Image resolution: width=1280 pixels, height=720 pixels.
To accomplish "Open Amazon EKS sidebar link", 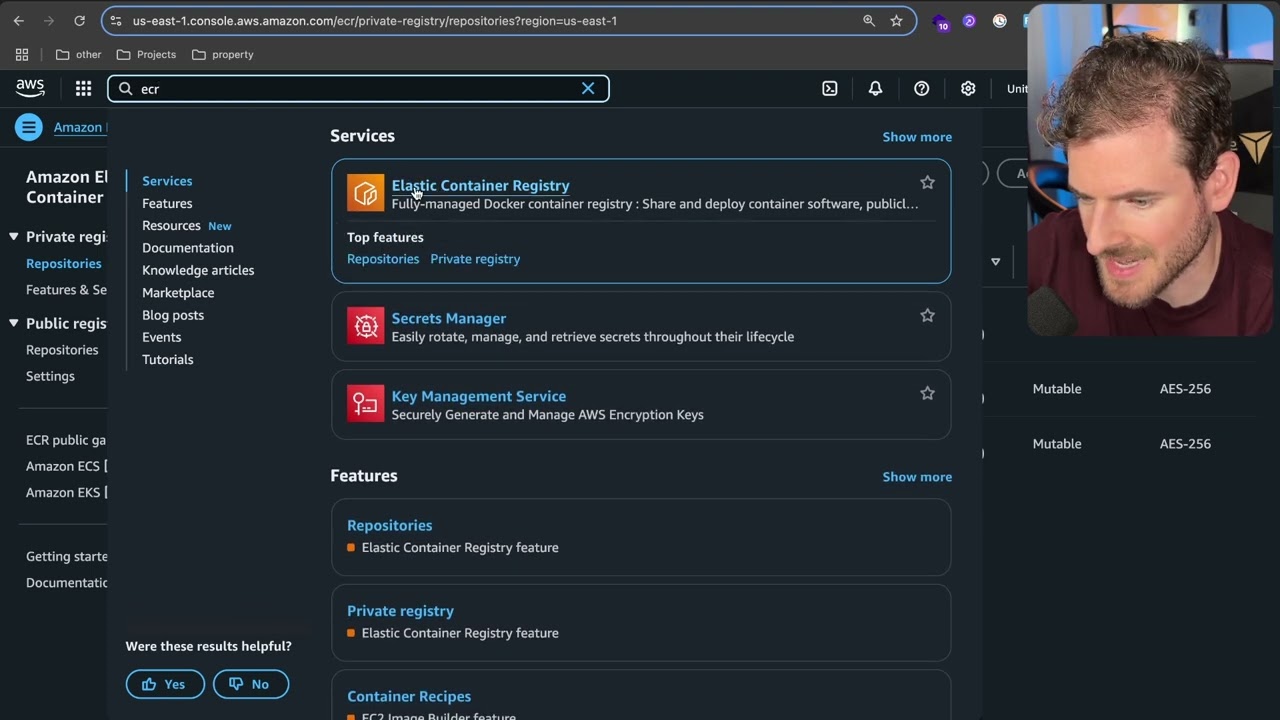I will coord(66,492).
